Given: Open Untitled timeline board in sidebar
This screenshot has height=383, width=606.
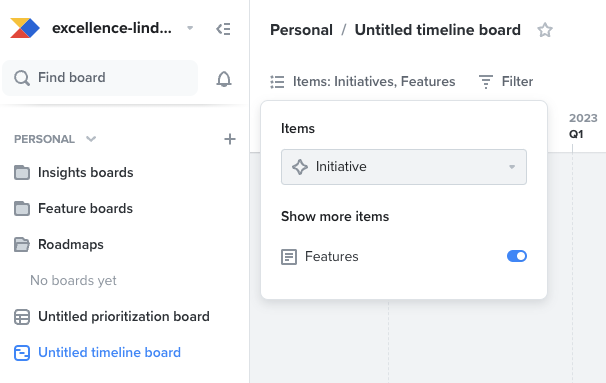Looking at the screenshot, I should [x=97, y=353].
